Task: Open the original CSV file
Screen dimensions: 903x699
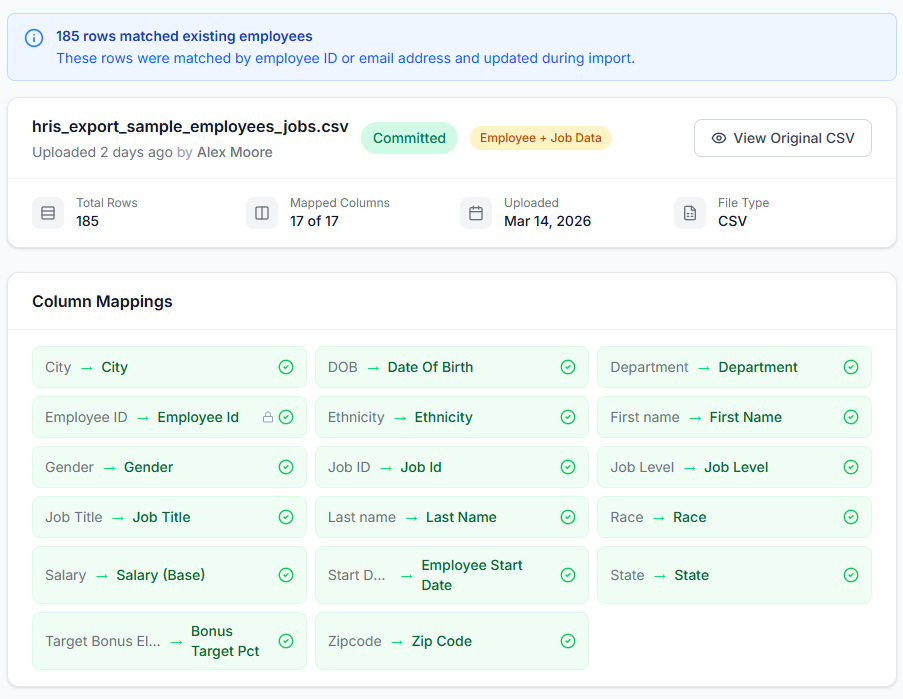Action: point(782,137)
